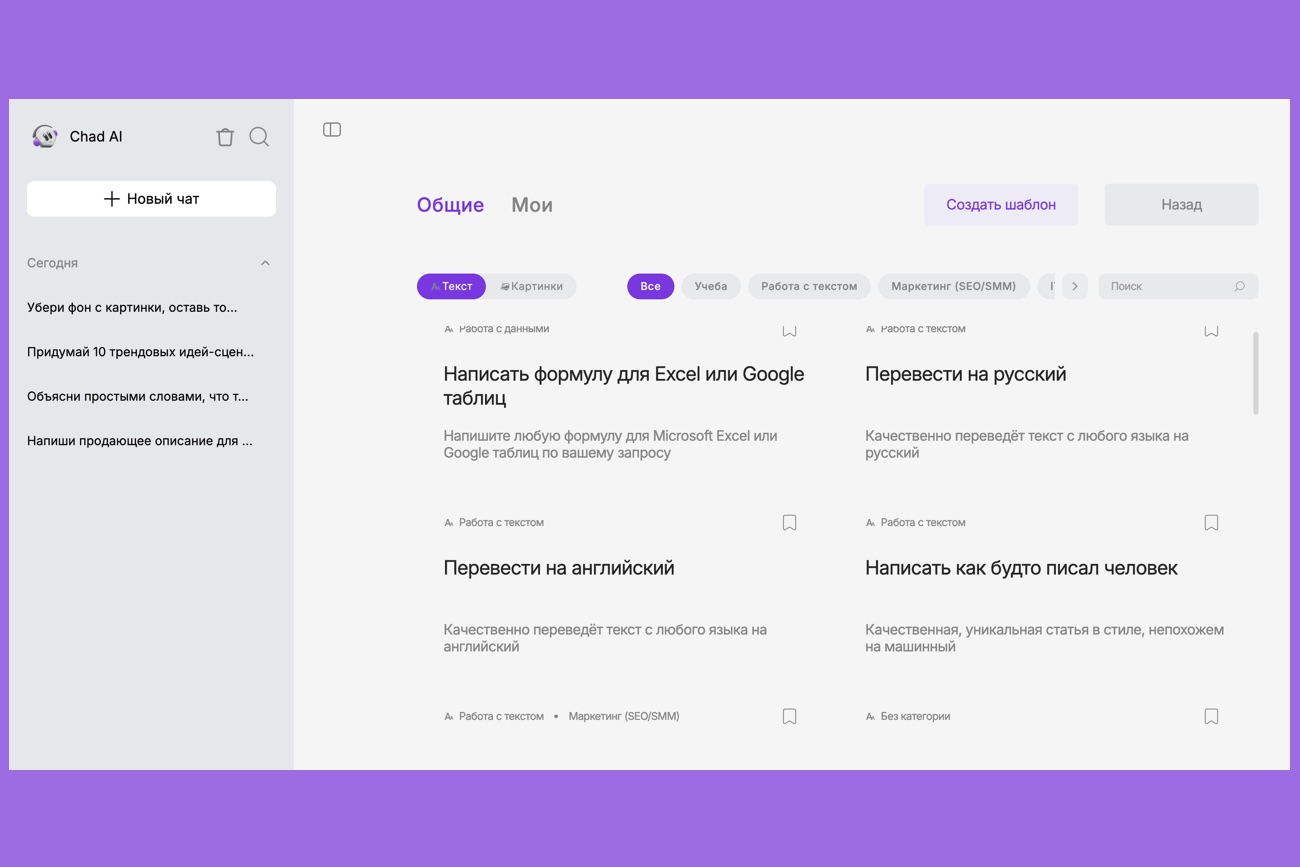Bookmark the "Написать как будто писал человек" template
Screen dimensions: 1300x867
[1211, 523]
